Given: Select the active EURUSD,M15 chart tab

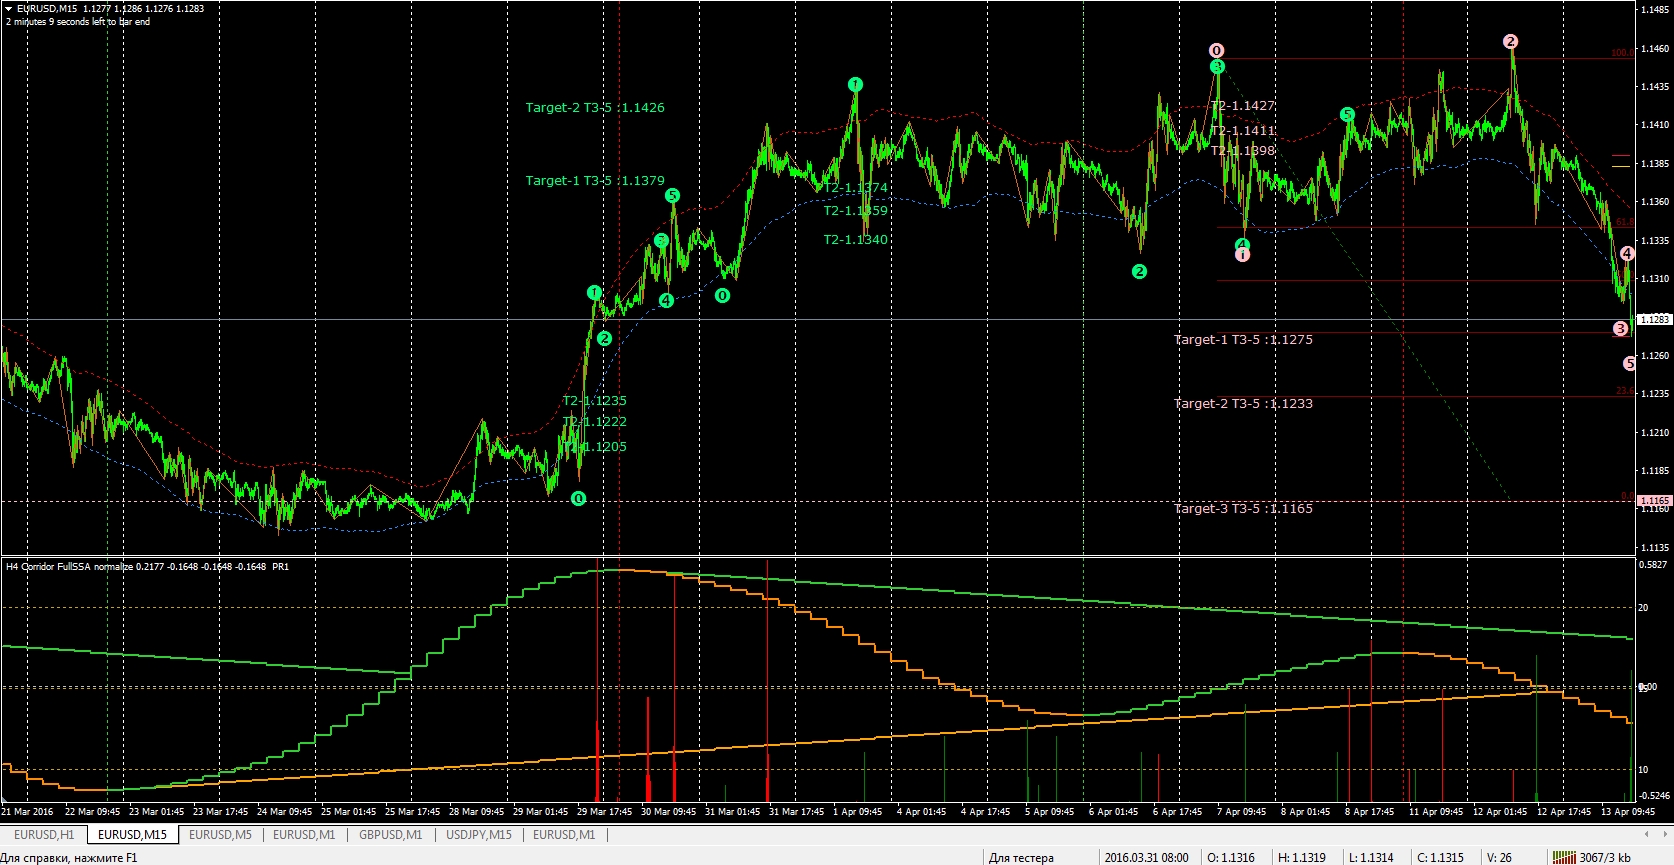Looking at the screenshot, I should [x=133, y=834].
